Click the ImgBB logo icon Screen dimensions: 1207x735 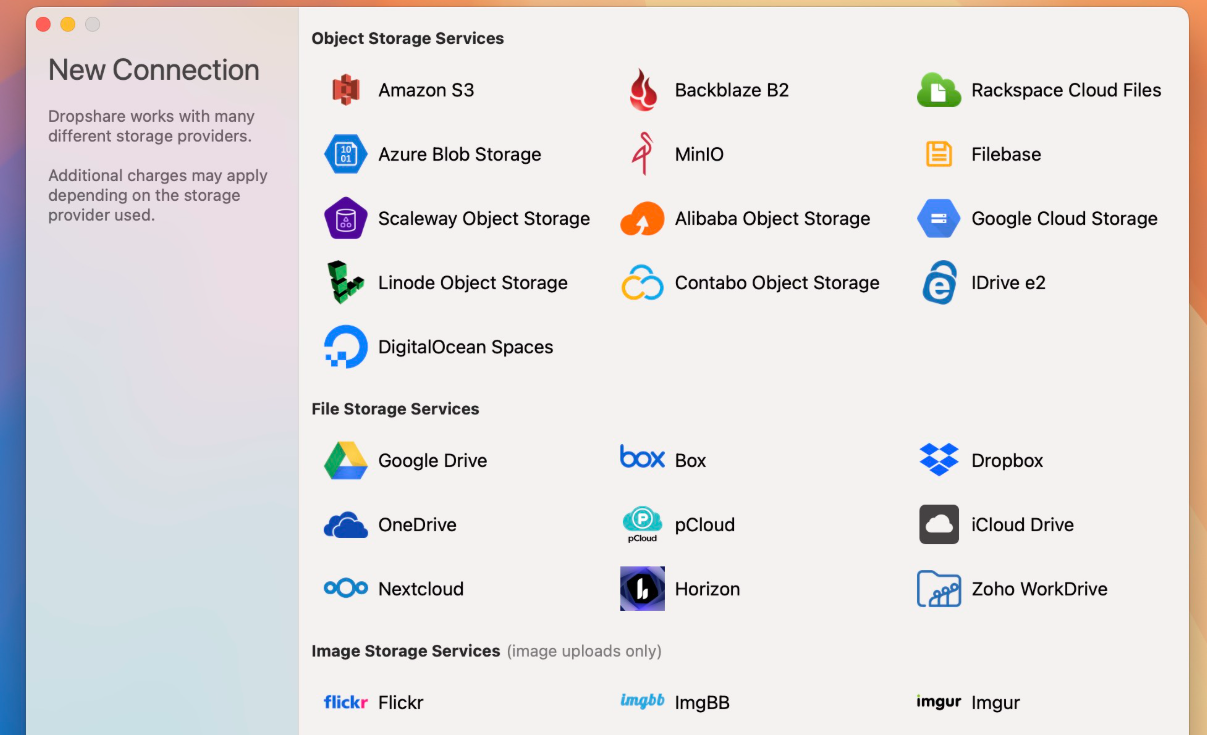tap(642, 701)
